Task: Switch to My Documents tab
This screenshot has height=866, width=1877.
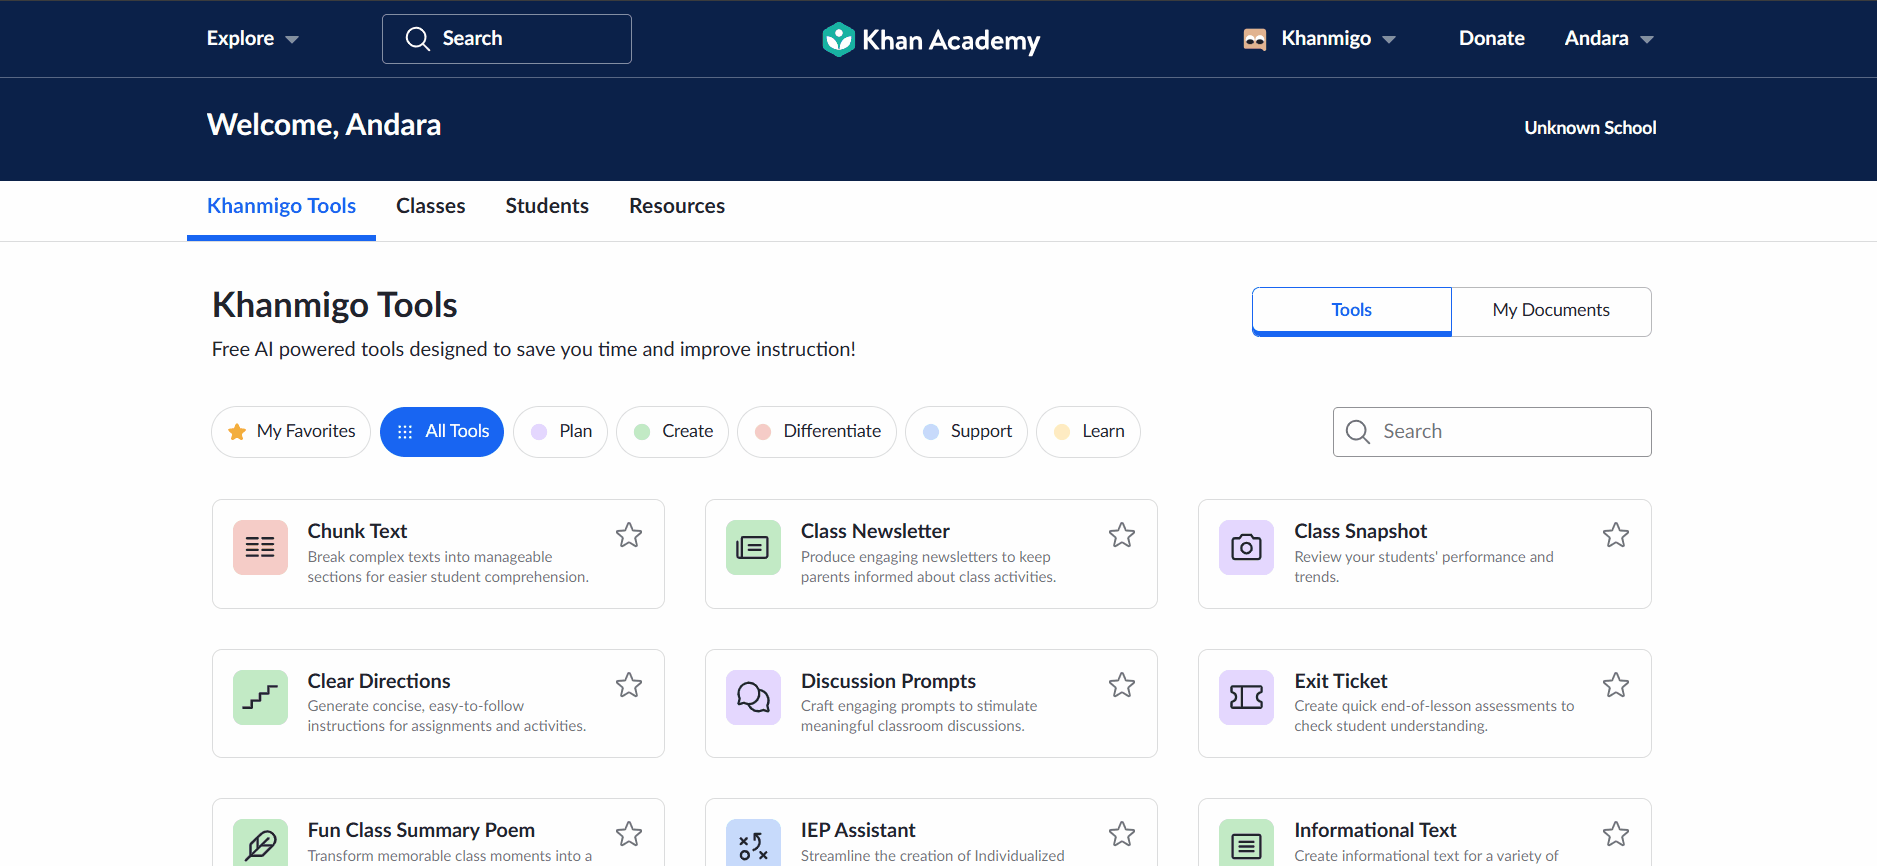Action: (1551, 311)
